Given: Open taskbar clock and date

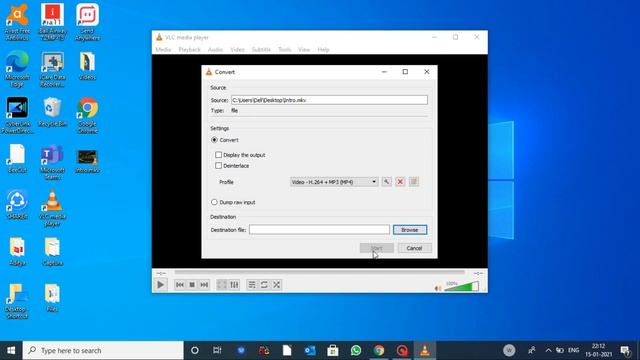Looking at the screenshot, I should click(x=599, y=350).
